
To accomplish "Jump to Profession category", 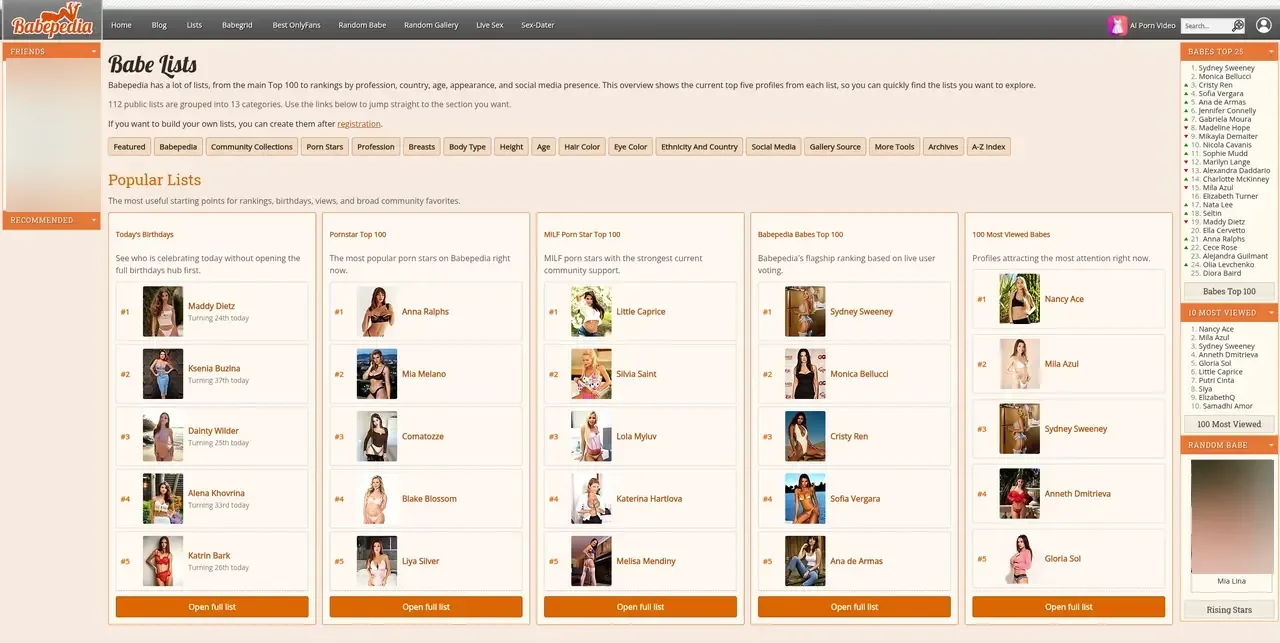I will click(376, 147).
